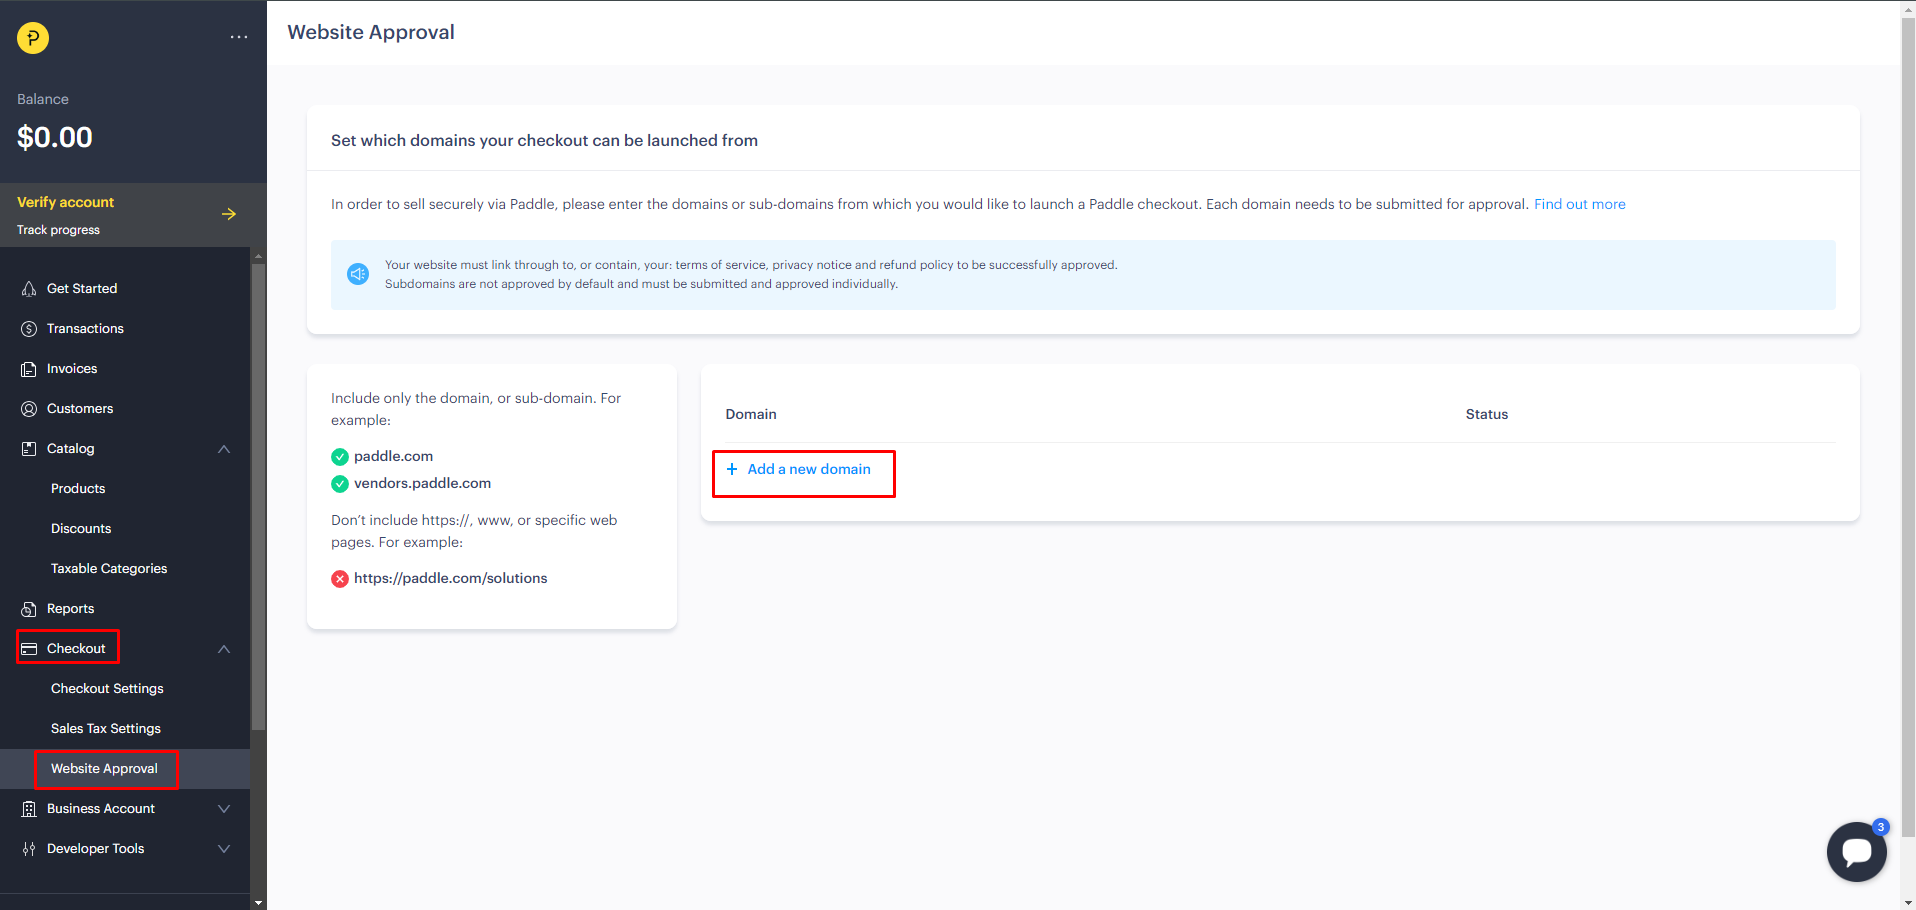Image resolution: width=1916 pixels, height=910 pixels.
Task: Open the three-dot sidebar options menu
Action: pyautogui.click(x=238, y=37)
